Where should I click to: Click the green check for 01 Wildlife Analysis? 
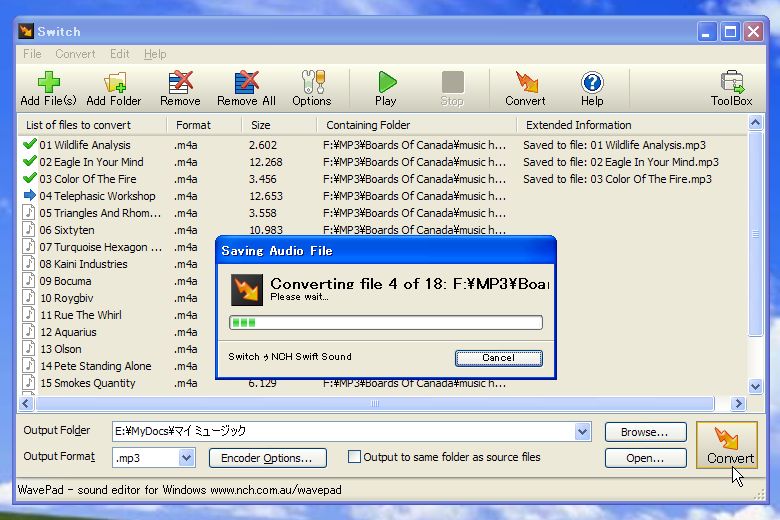[29, 144]
